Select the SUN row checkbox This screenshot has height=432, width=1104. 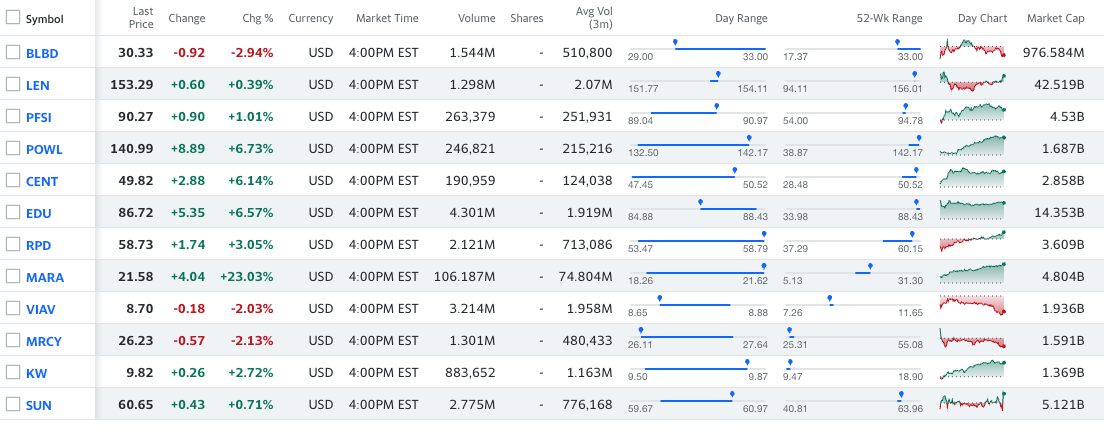coord(13,405)
